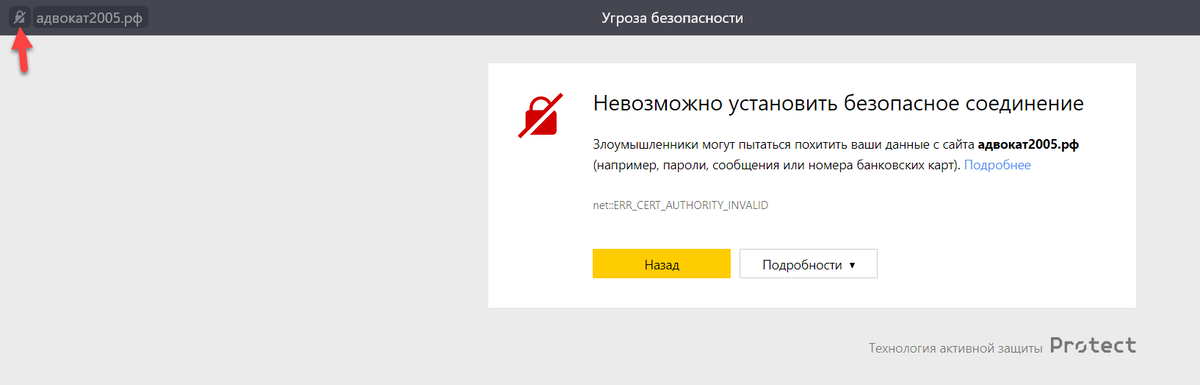Click the Угроза безопасности page title
Viewport: 1200px width, 385px height.
(672, 18)
